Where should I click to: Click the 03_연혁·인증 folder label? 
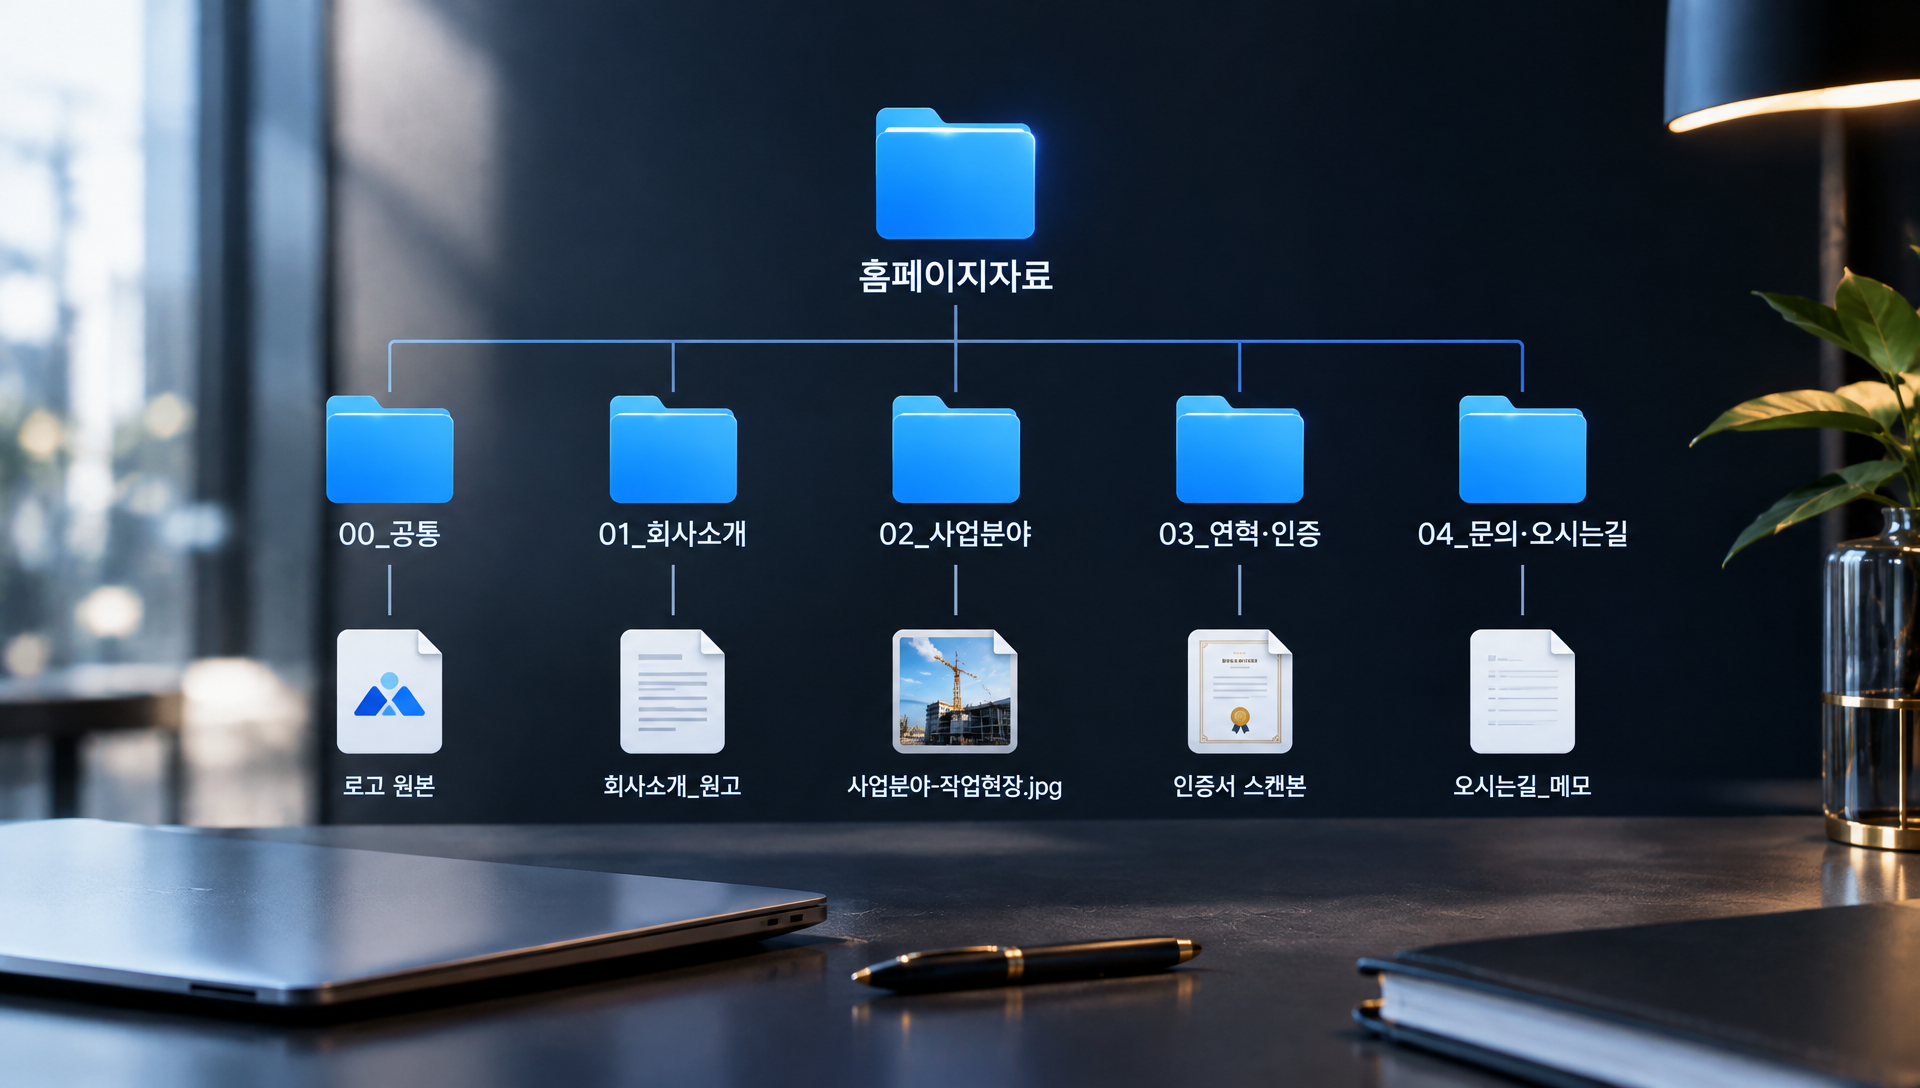point(1239,534)
